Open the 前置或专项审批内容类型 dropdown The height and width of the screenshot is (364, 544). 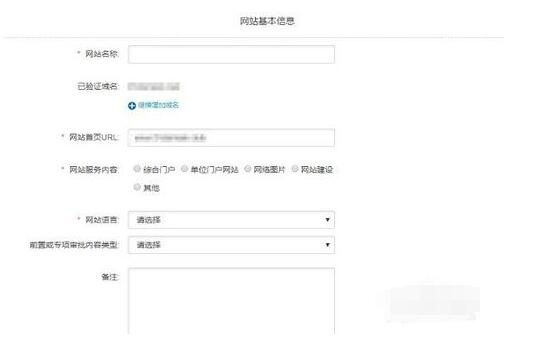click(x=231, y=245)
